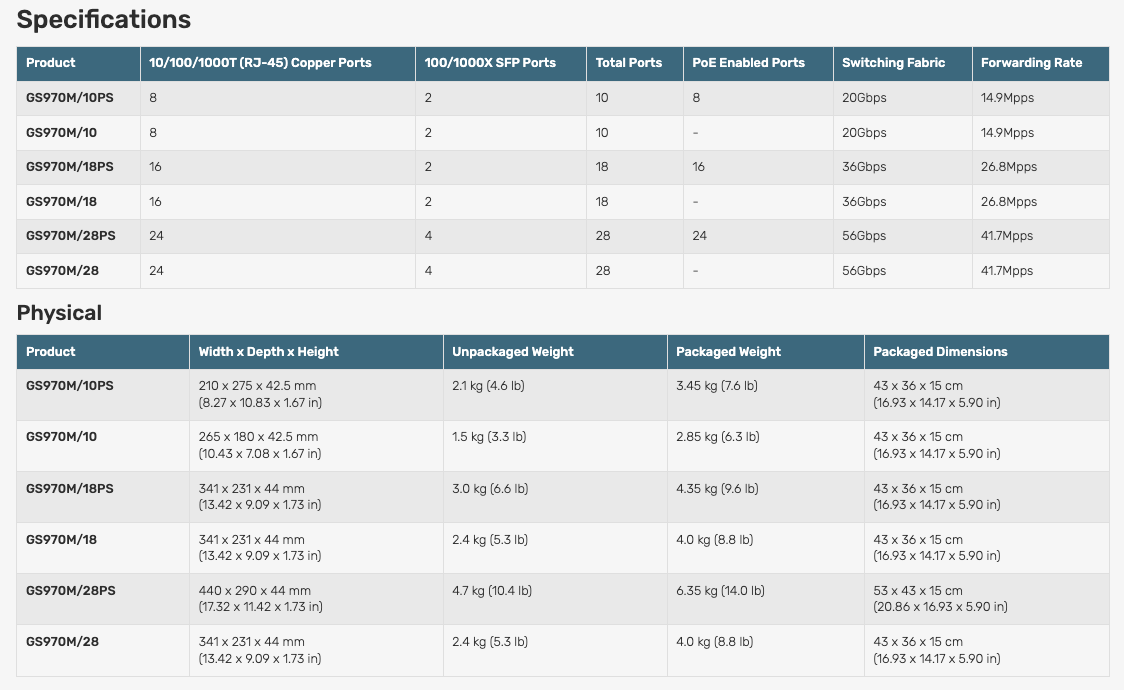Select the 6.35 kg (14.0 lb) packaged weight
The height and width of the screenshot is (690, 1124).
coord(720,591)
